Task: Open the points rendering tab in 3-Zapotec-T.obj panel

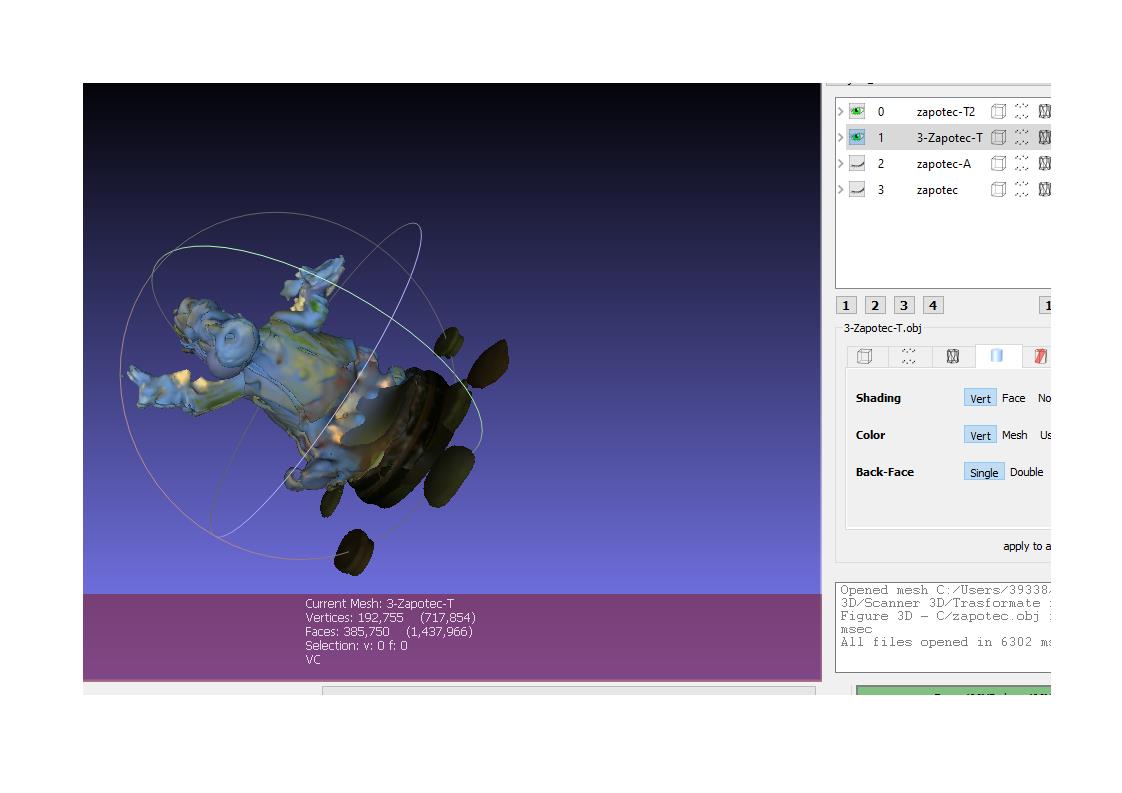Action: tap(909, 356)
